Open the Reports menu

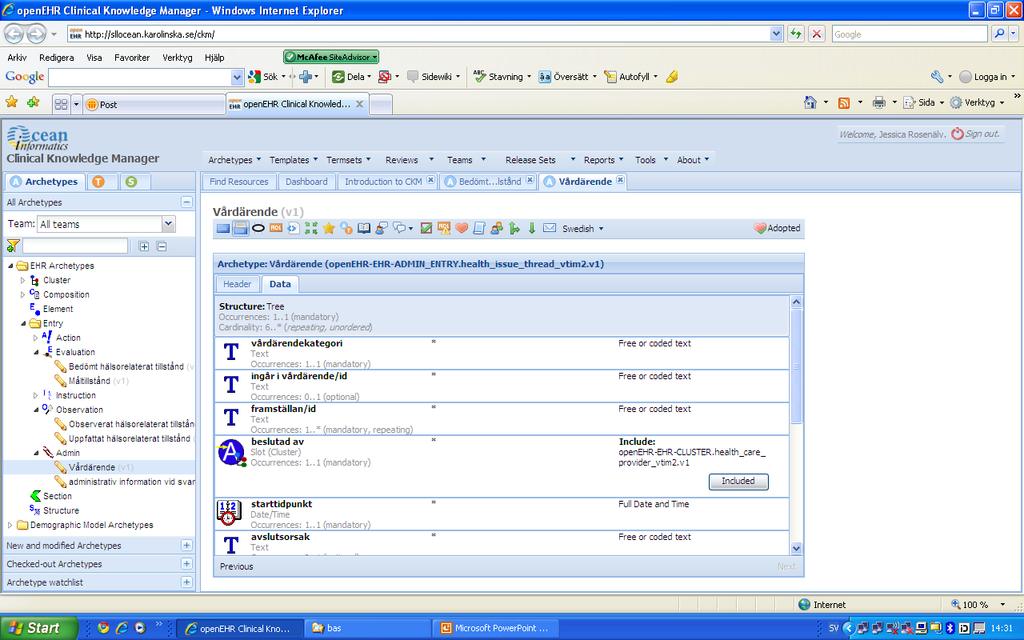603,160
